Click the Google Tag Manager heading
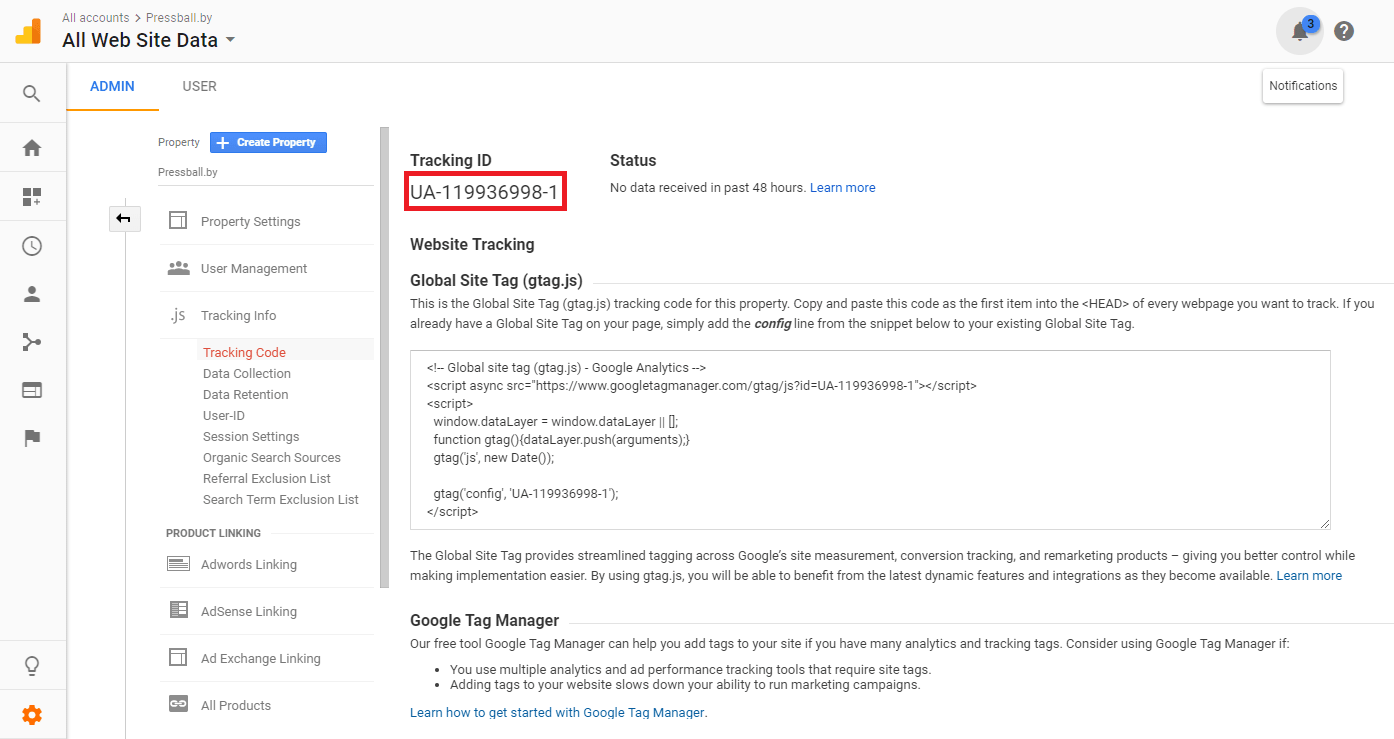1394x739 pixels. (484, 621)
